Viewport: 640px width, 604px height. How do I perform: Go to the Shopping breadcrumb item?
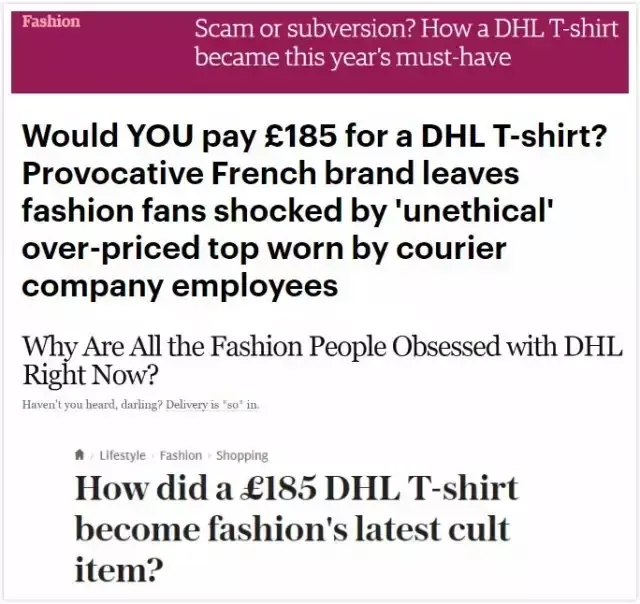242,455
